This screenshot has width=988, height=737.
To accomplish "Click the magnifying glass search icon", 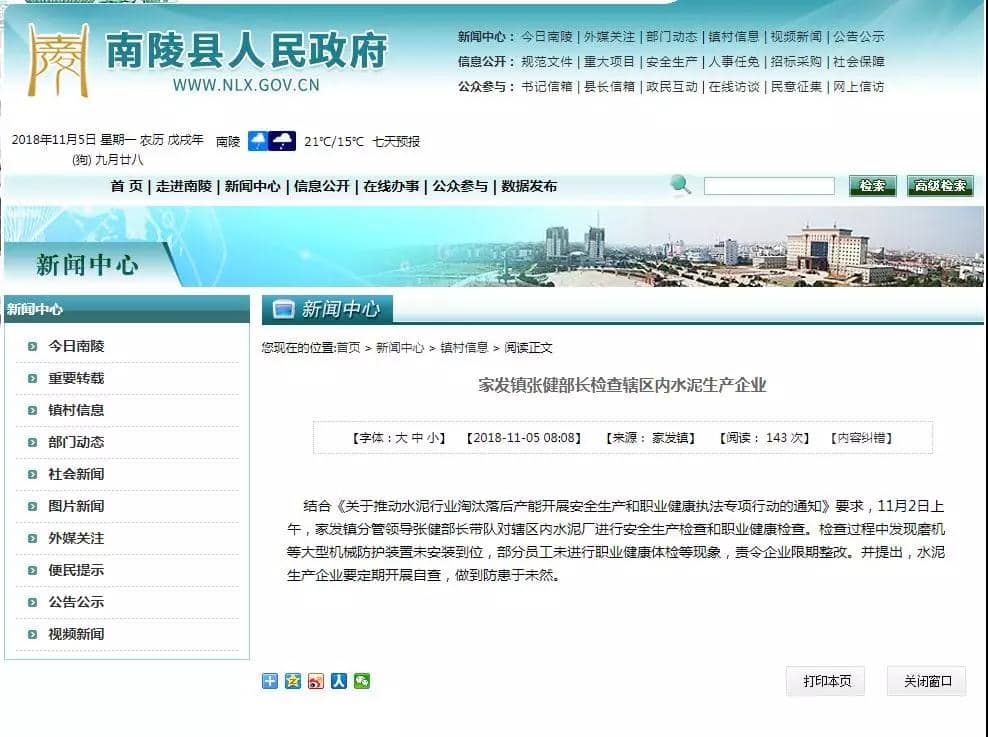I will [681, 185].
